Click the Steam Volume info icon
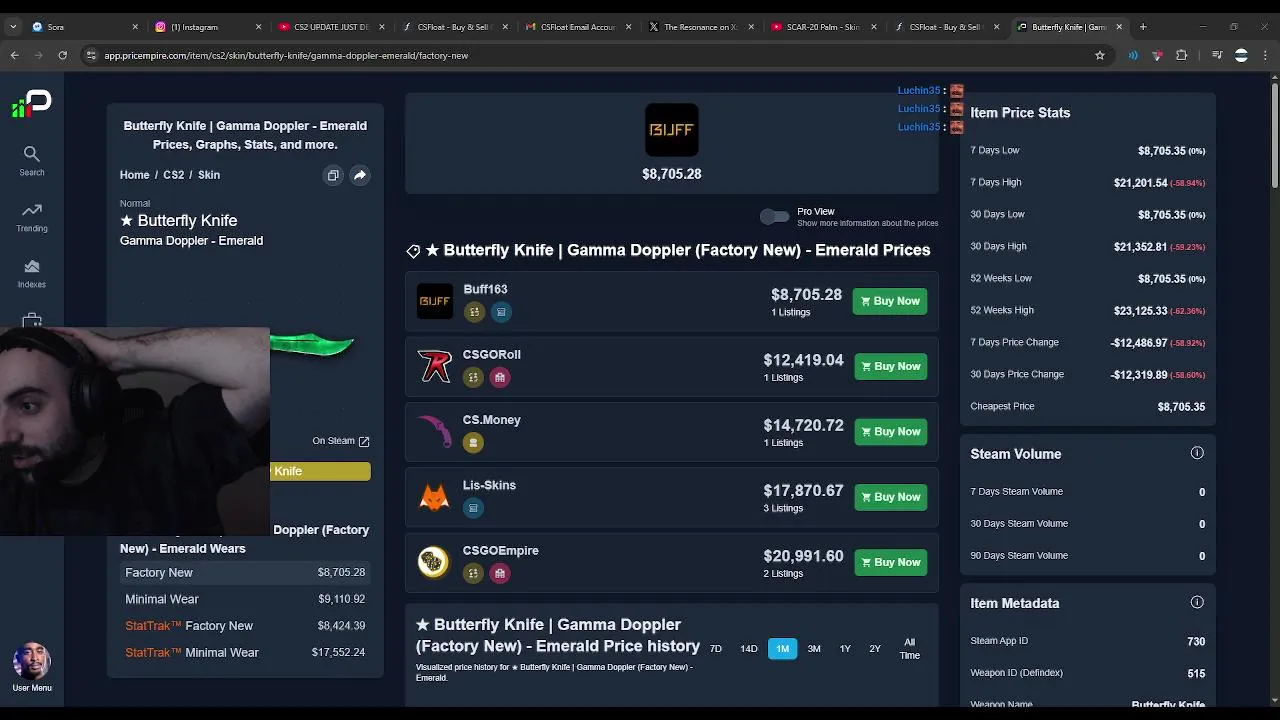This screenshot has height=720, width=1280. coord(1197,453)
